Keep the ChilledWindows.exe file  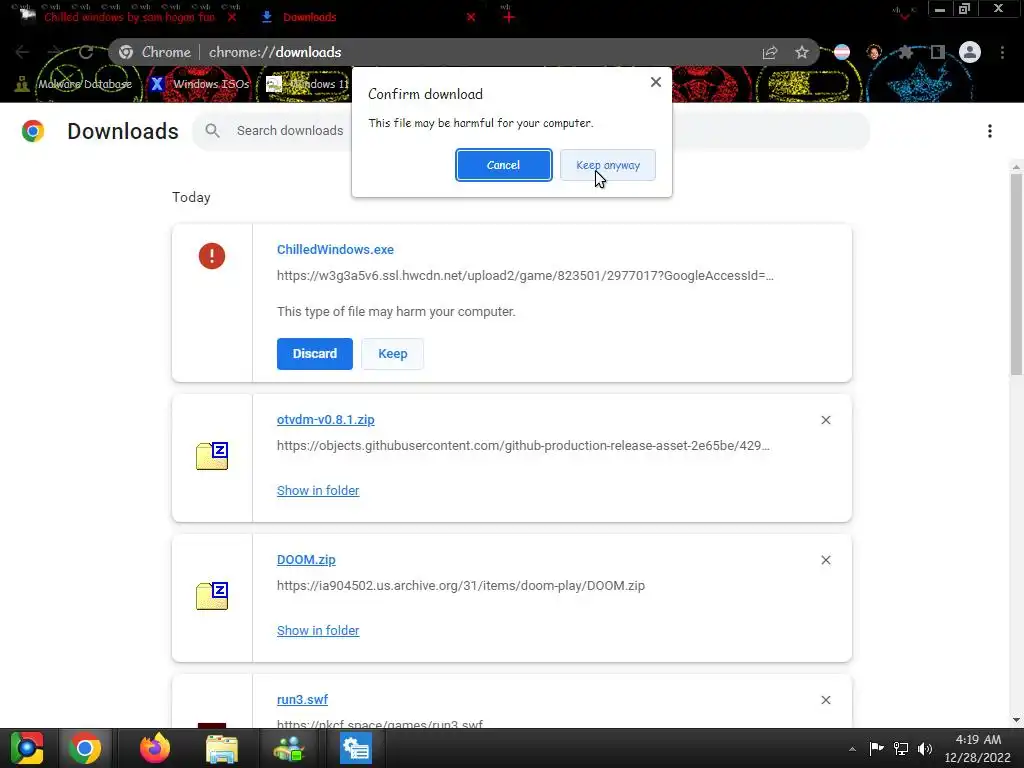pyautogui.click(x=392, y=353)
